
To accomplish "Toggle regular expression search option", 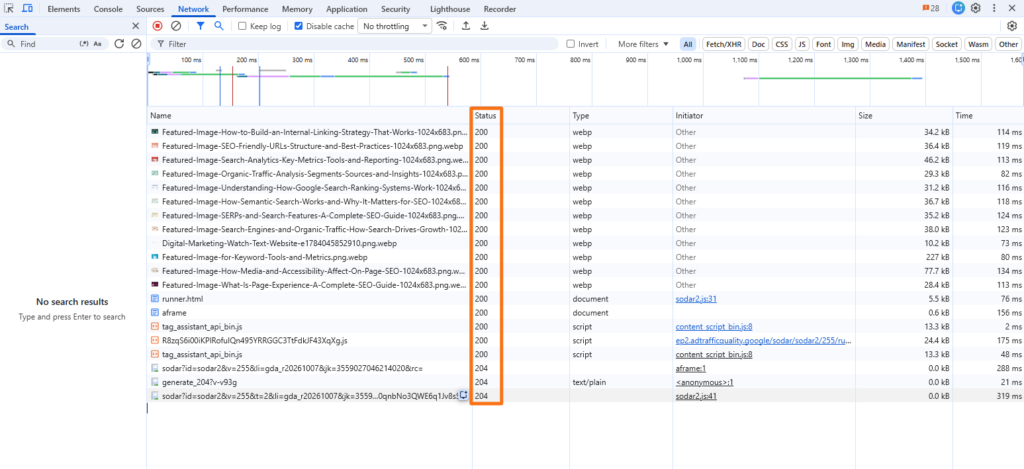I will pyautogui.click(x=84, y=44).
